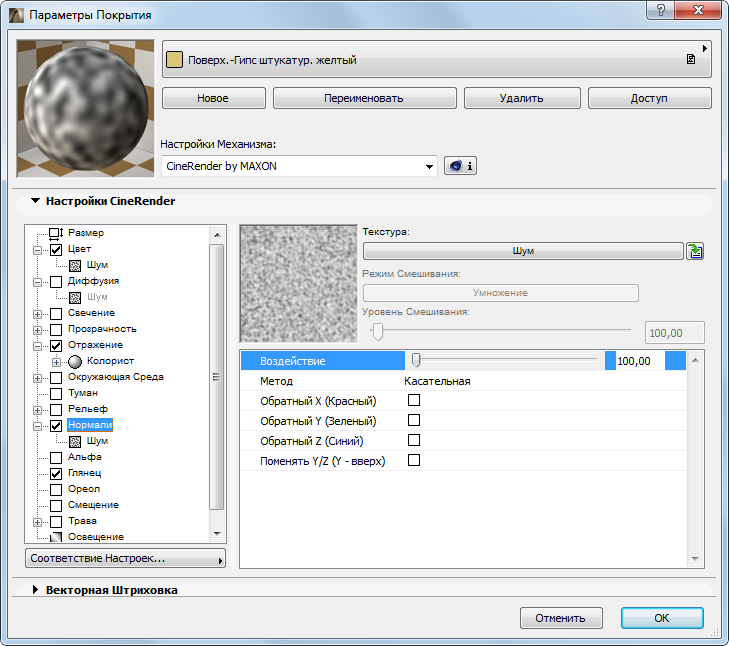Expand the Свечение tree node
This screenshot has height=646, width=729.
(37, 314)
